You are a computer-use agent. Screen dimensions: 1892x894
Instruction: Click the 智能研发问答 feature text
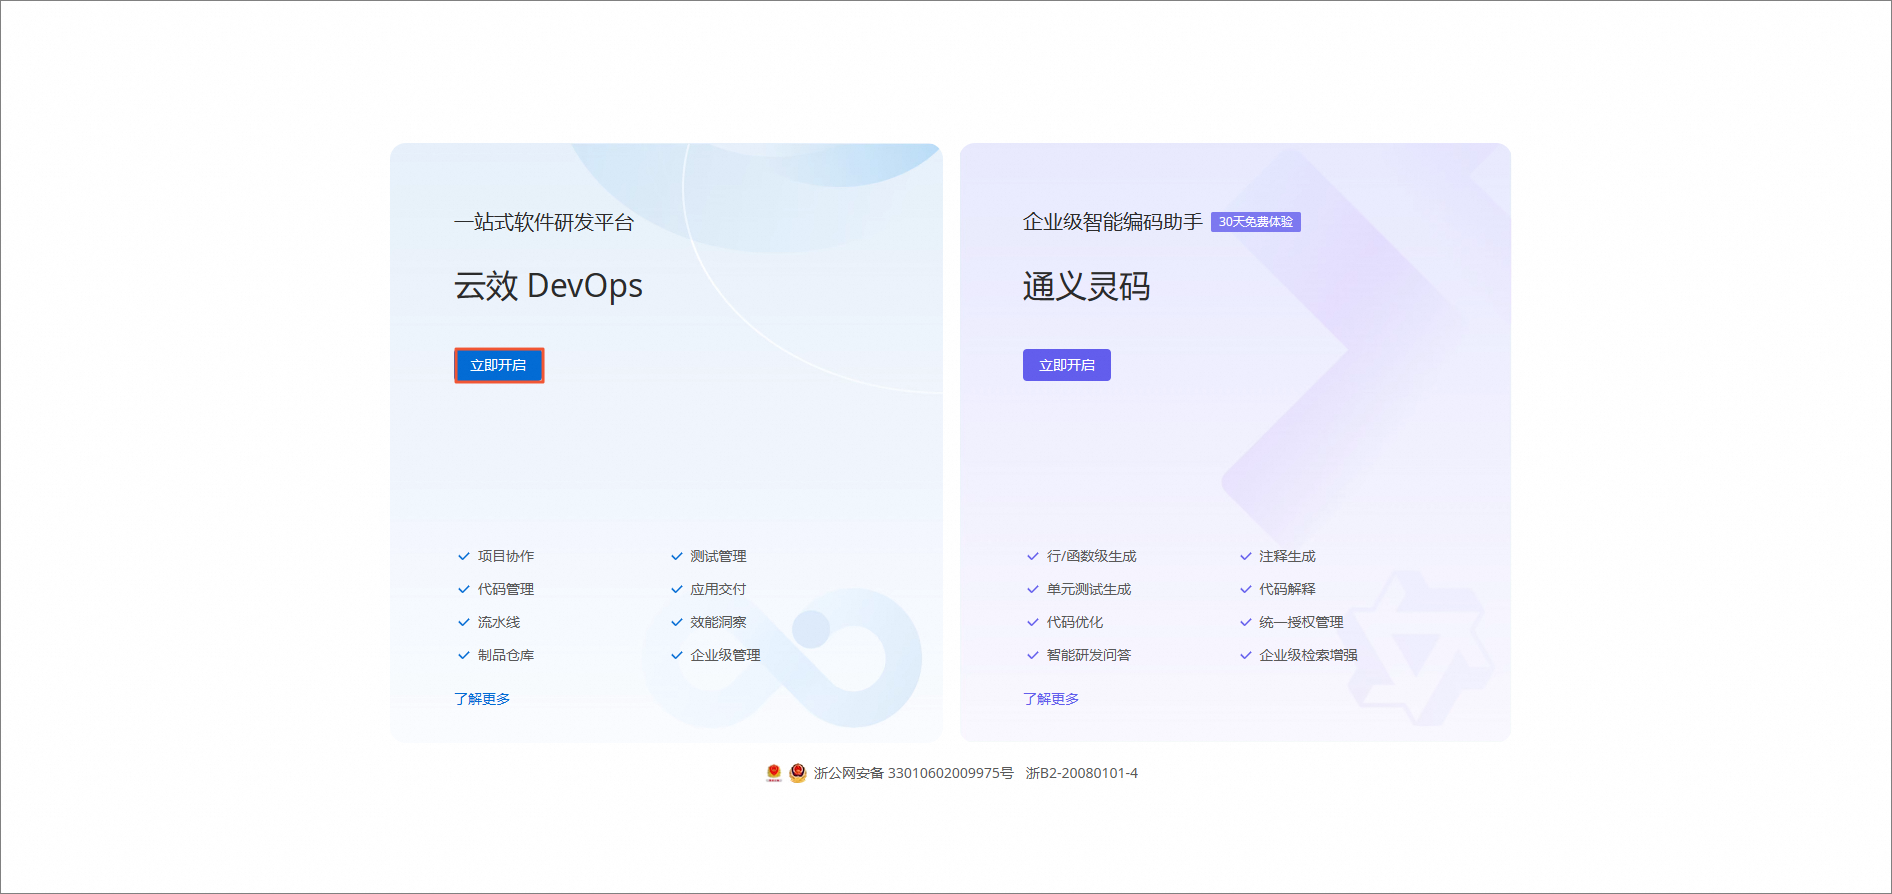pos(1089,655)
